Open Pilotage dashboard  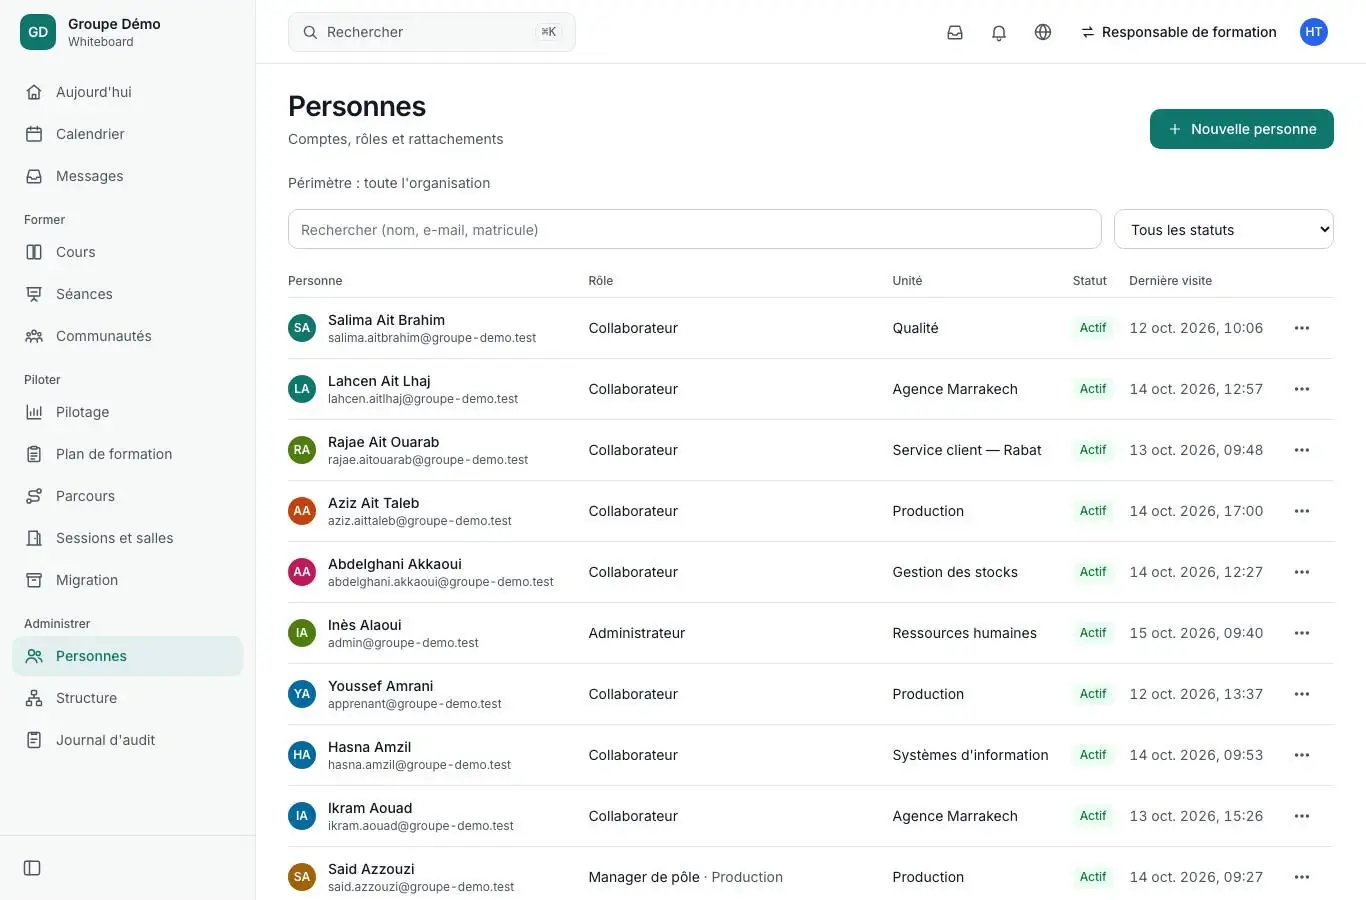coord(128,412)
